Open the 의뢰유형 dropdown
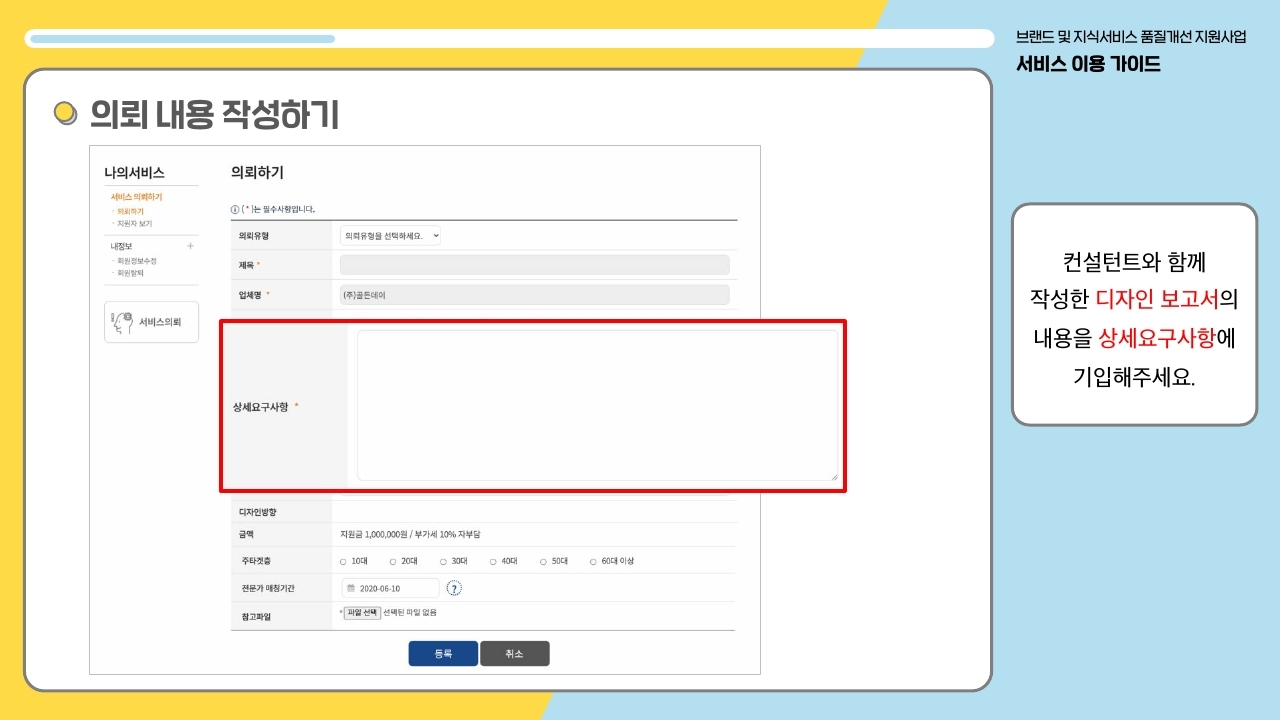The width and height of the screenshot is (1280, 720). pos(390,236)
